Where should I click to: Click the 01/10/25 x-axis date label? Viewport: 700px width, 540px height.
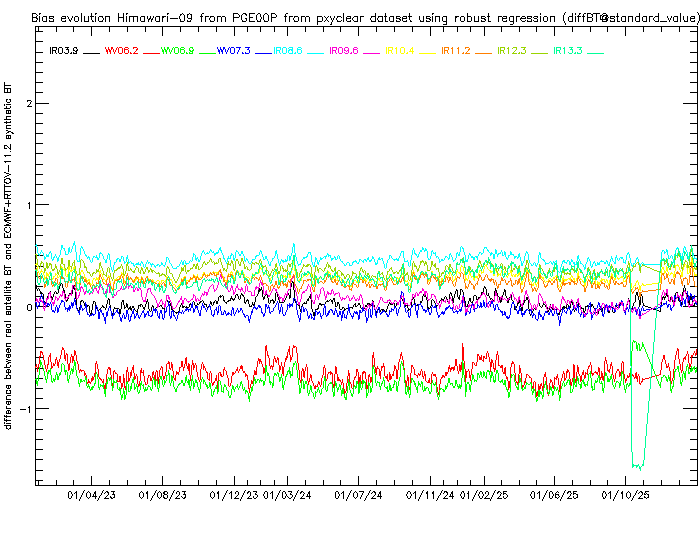click(625, 495)
